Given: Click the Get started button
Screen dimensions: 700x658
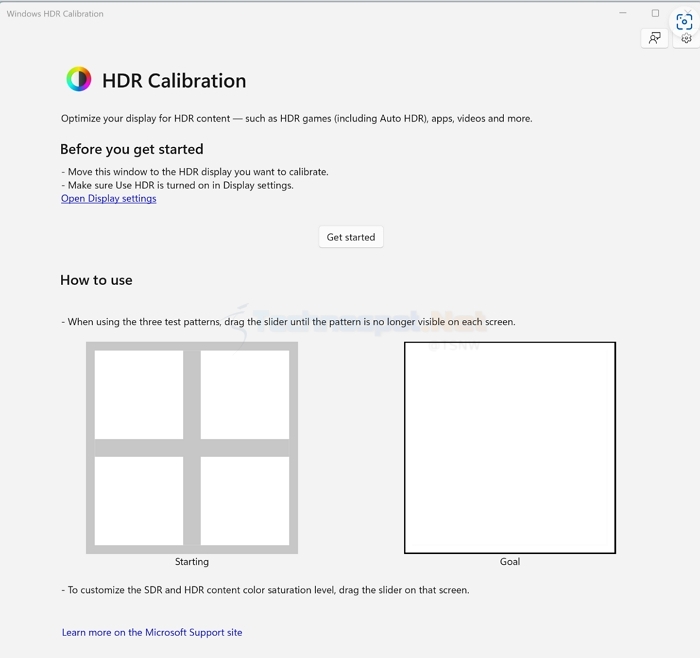Looking at the screenshot, I should [351, 237].
